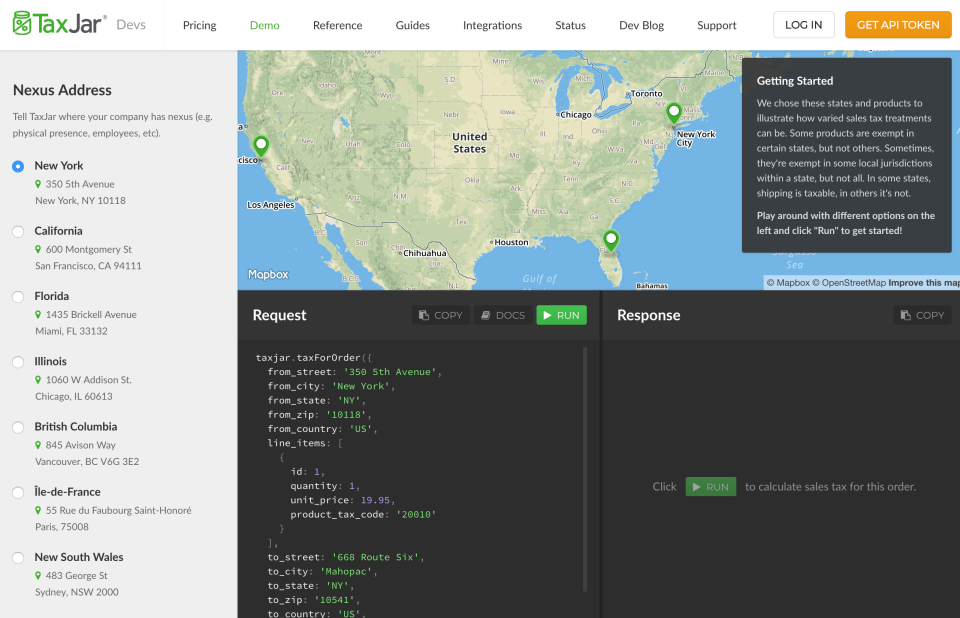The height and width of the screenshot is (618, 960).
Task: Open DOCS for the request
Action: tap(503, 315)
